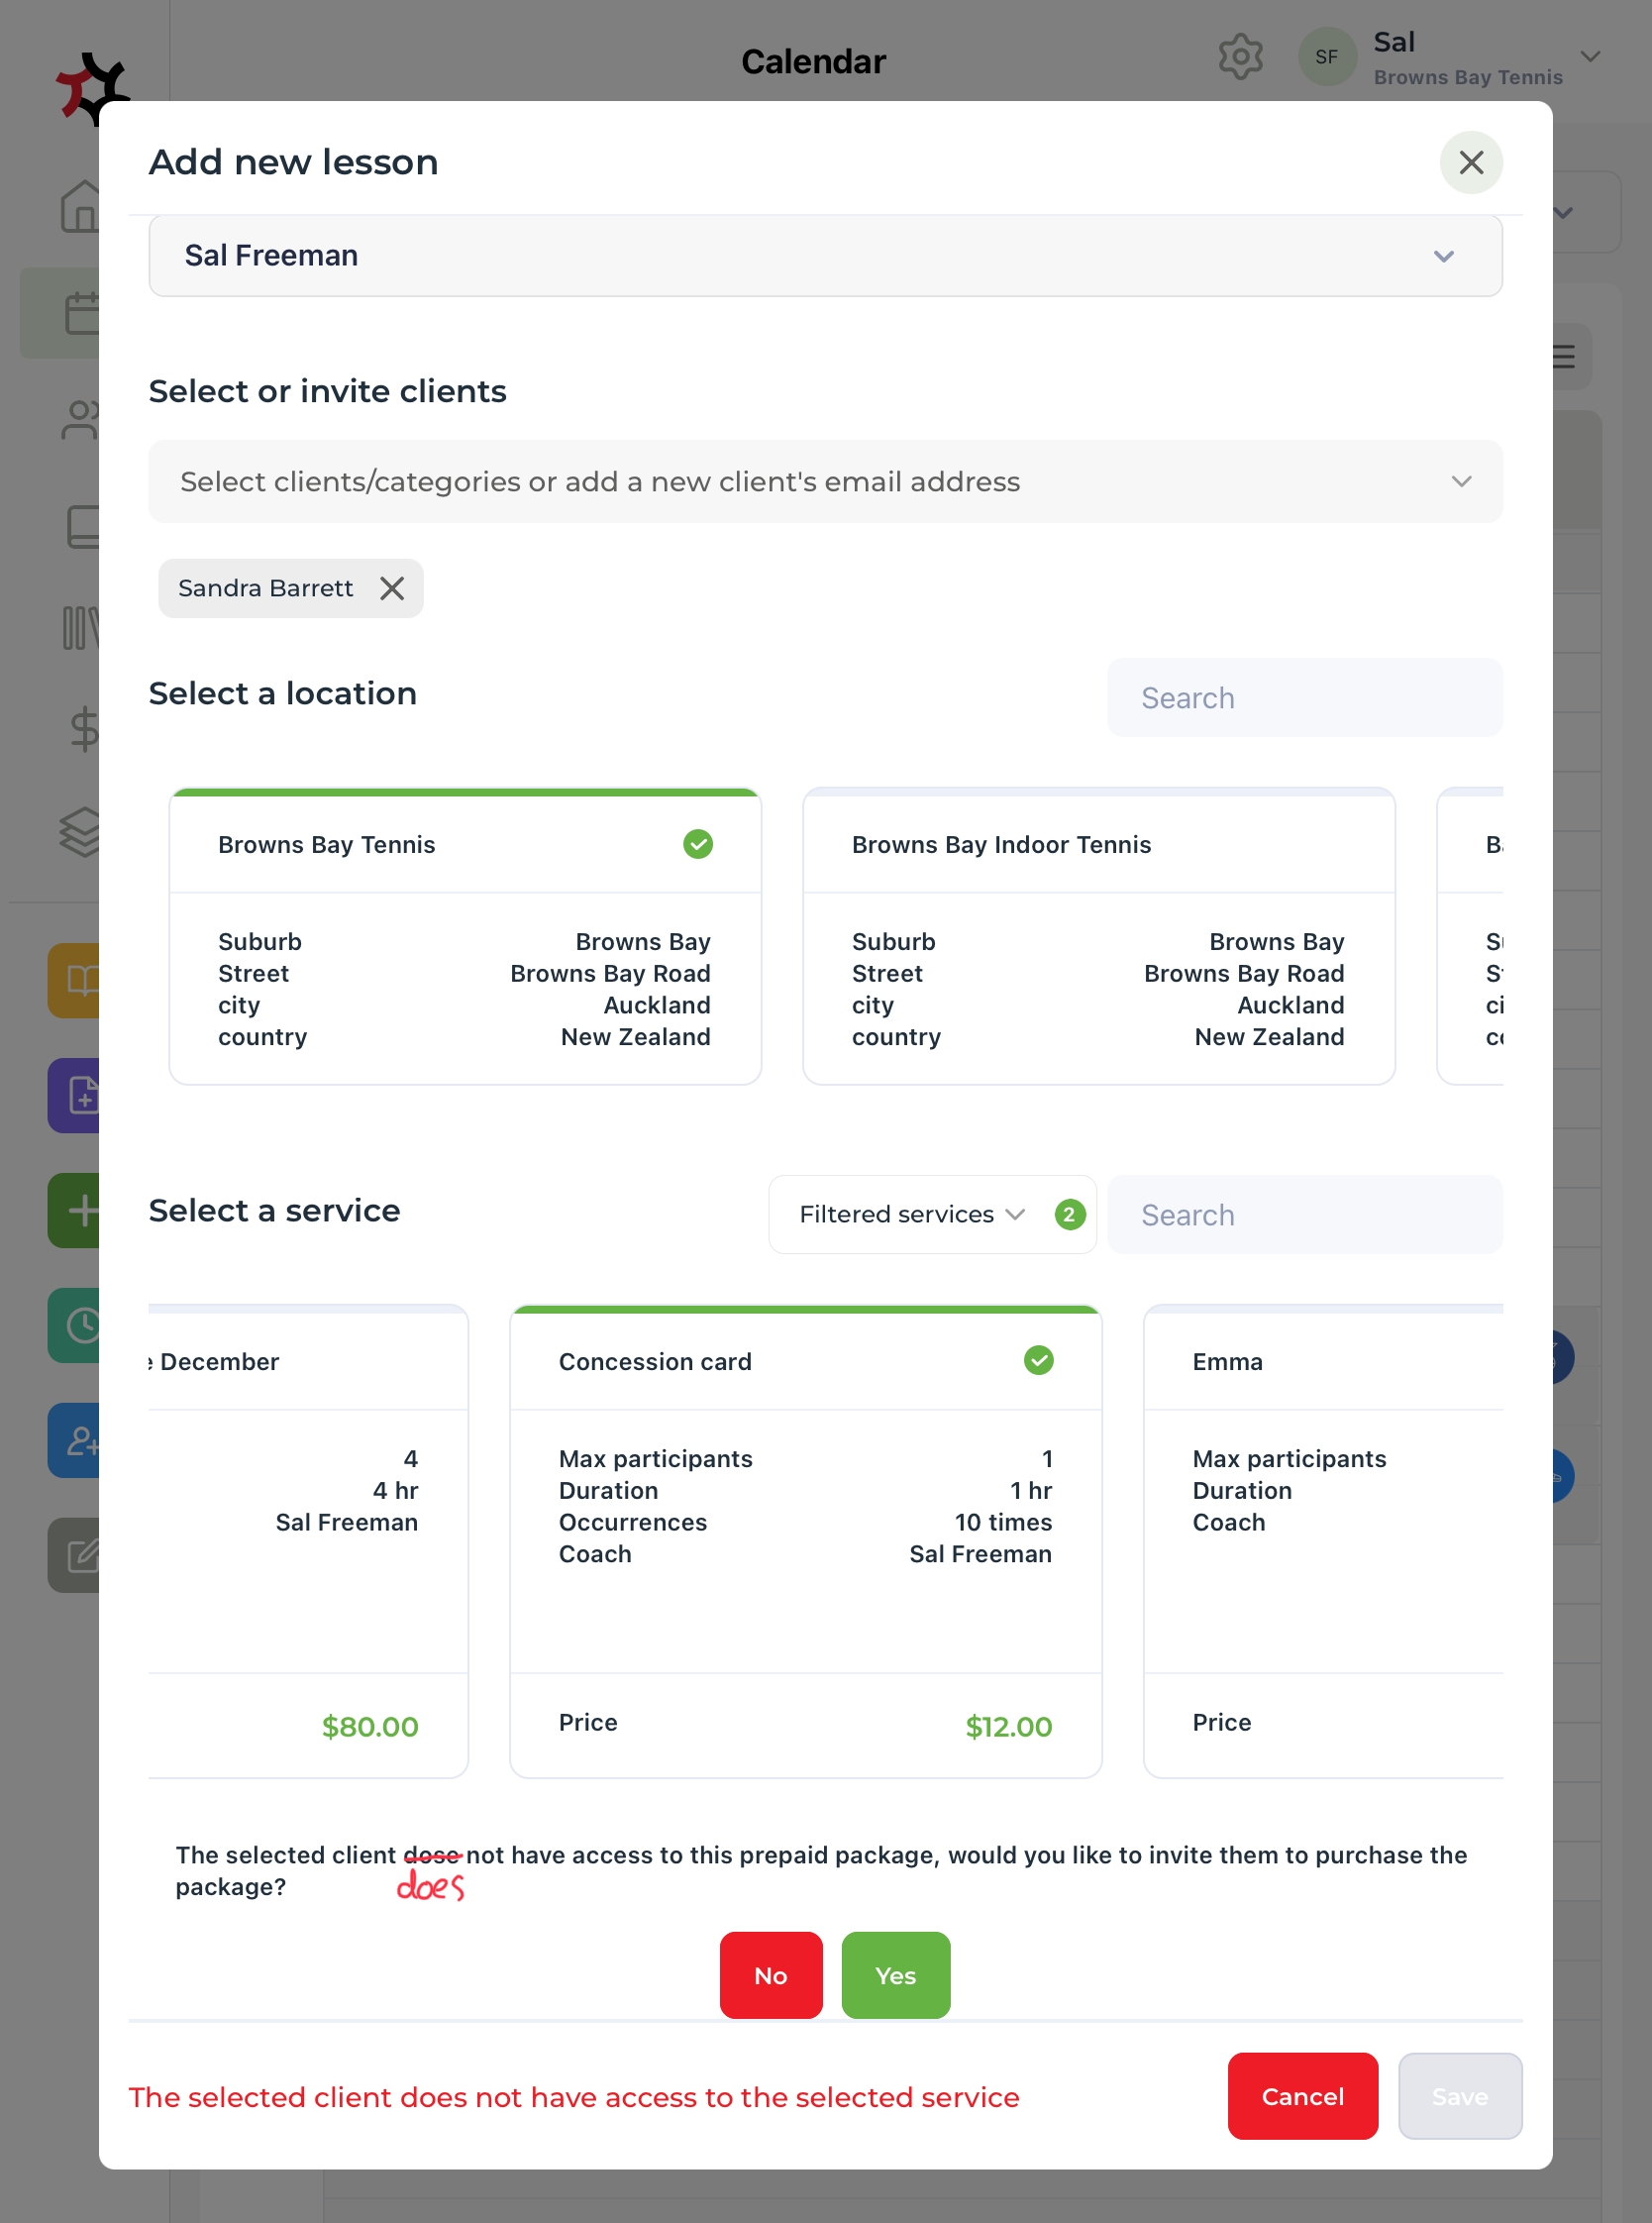The height and width of the screenshot is (2223, 1652).
Task: Open the calendar sidebar icon
Action: [x=80, y=313]
